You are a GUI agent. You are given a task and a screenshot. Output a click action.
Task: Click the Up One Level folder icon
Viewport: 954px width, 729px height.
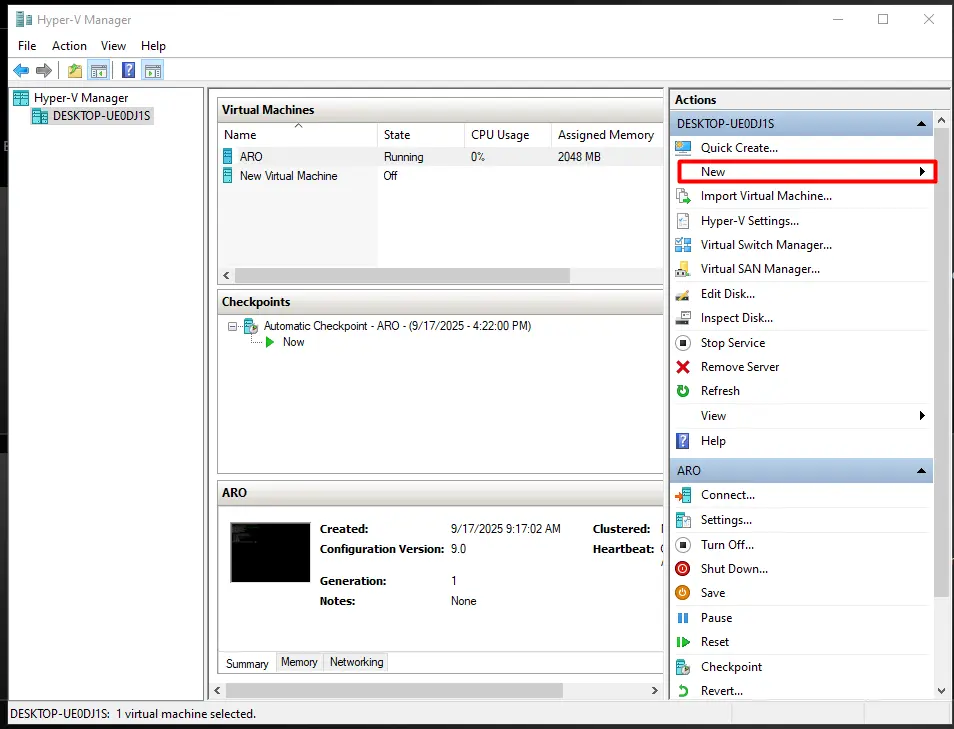point(75,71)
